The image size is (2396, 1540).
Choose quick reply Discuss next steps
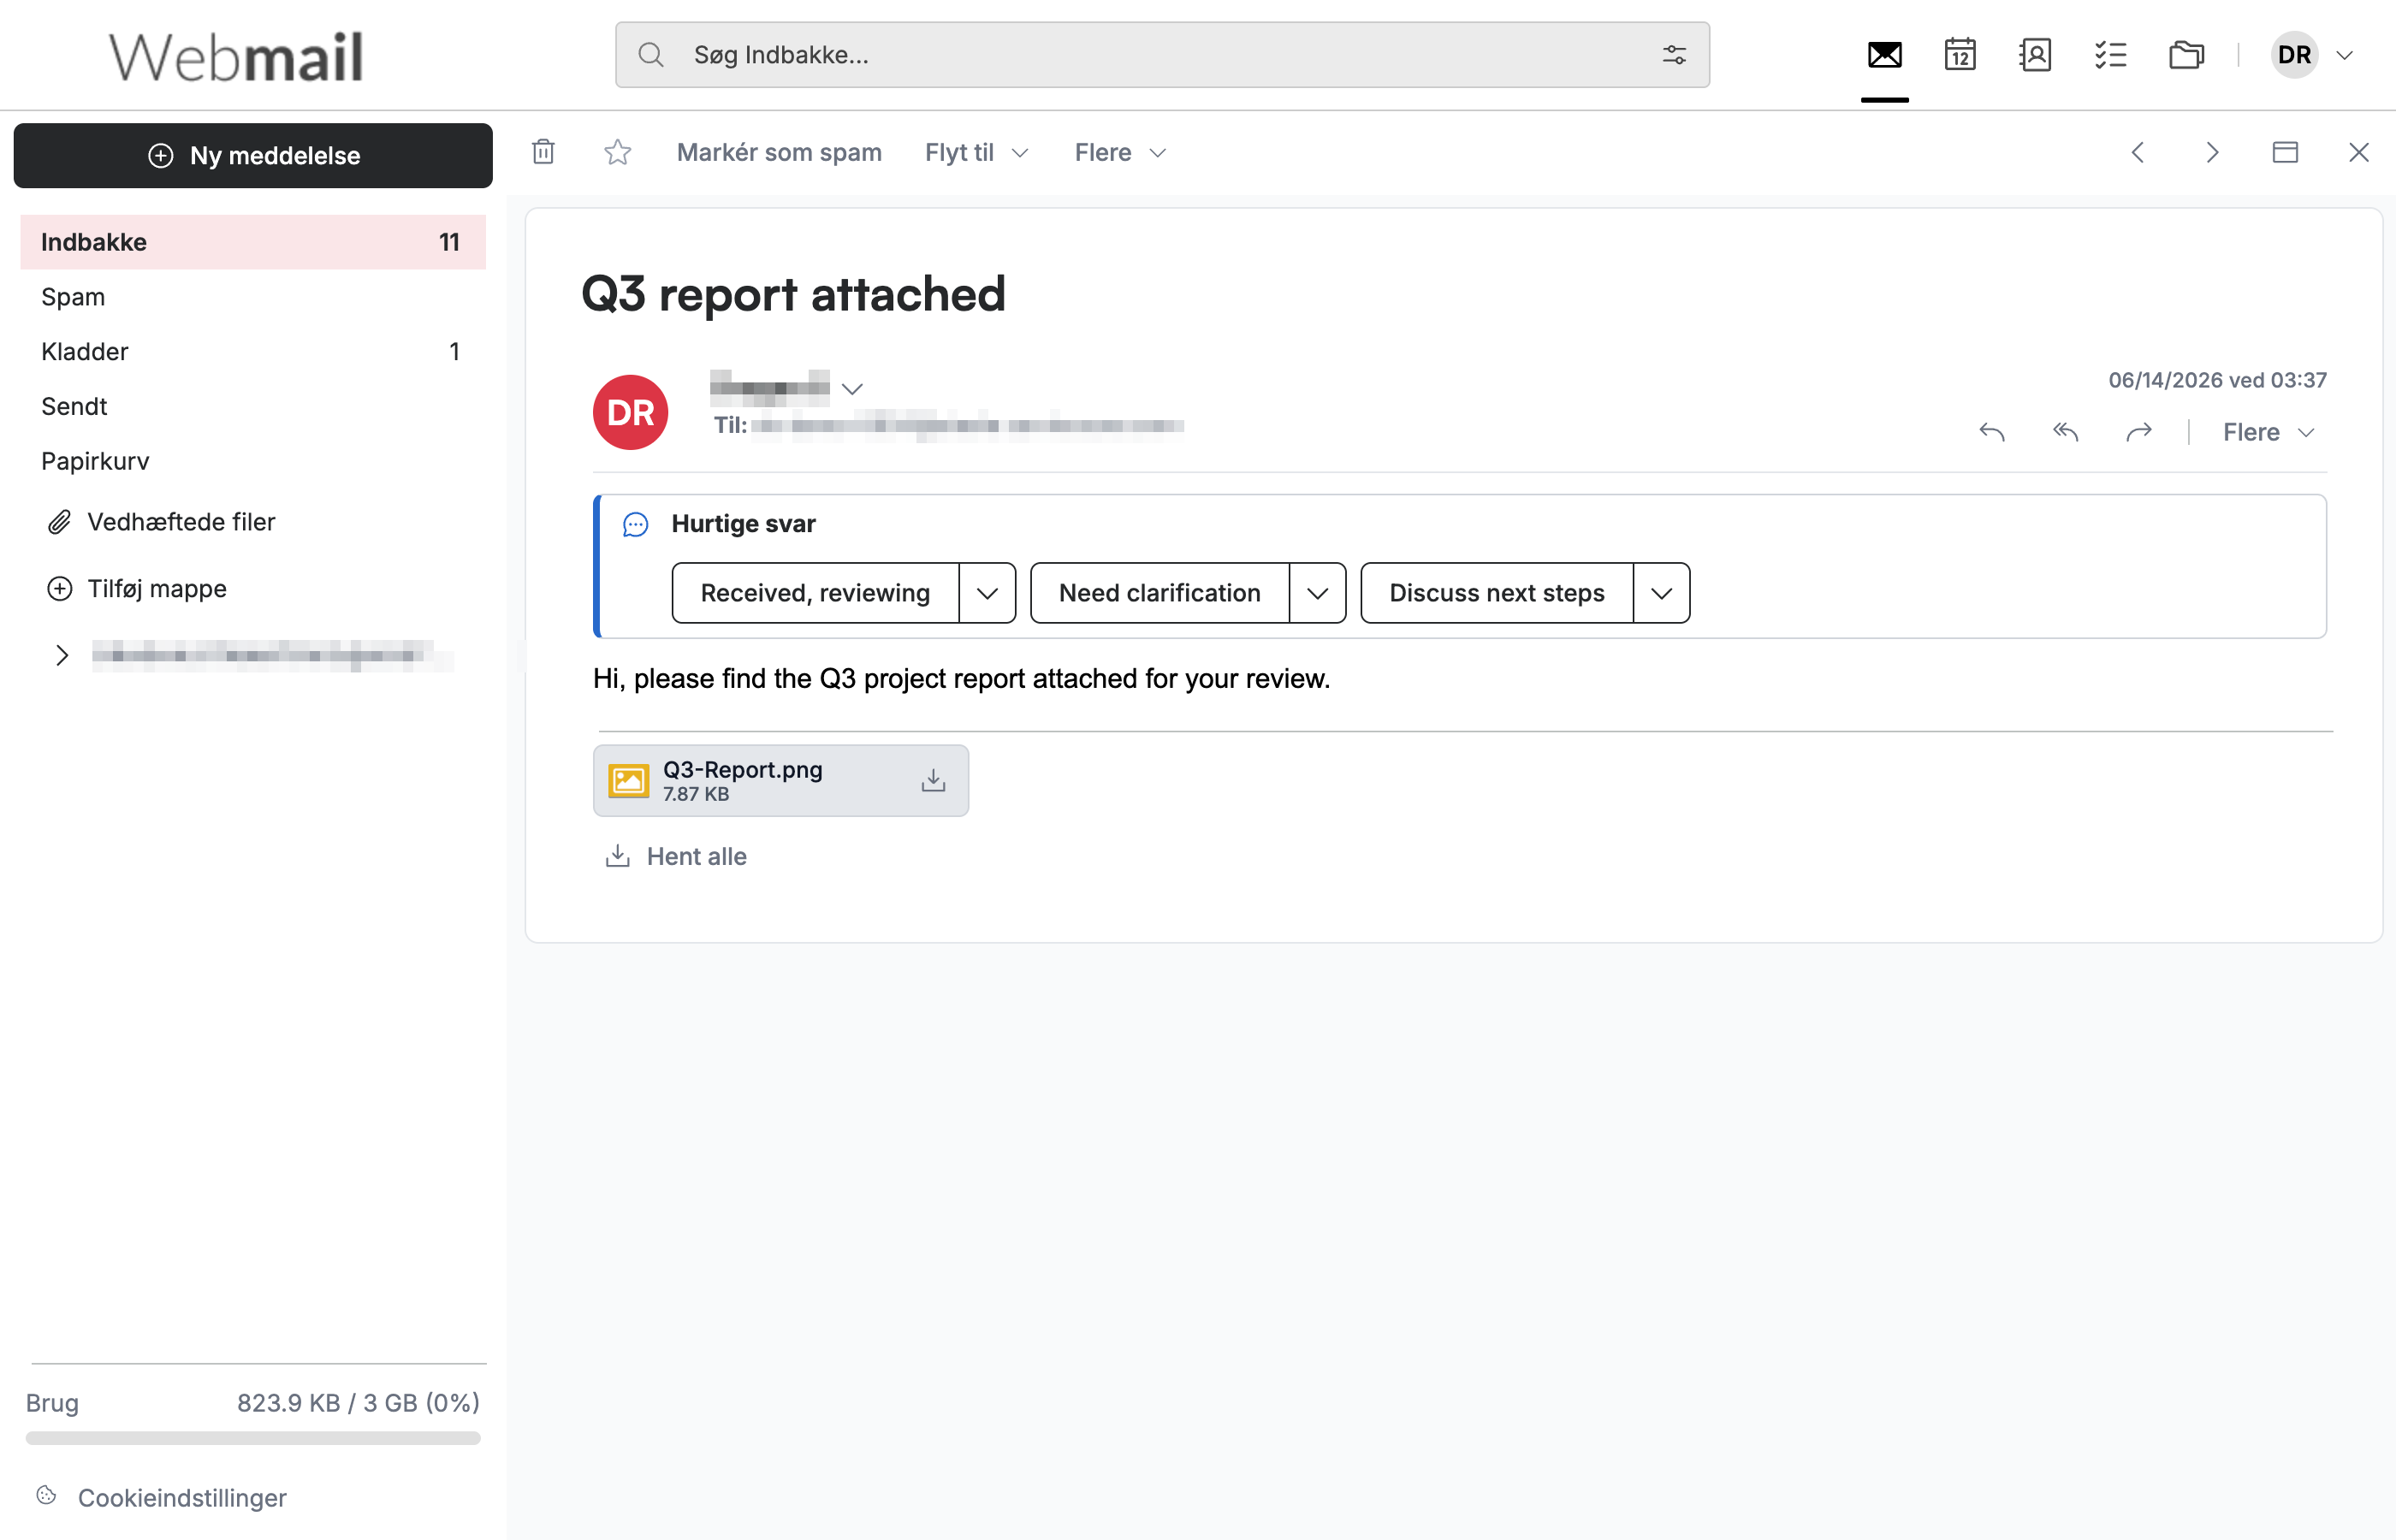(1496, 593)
